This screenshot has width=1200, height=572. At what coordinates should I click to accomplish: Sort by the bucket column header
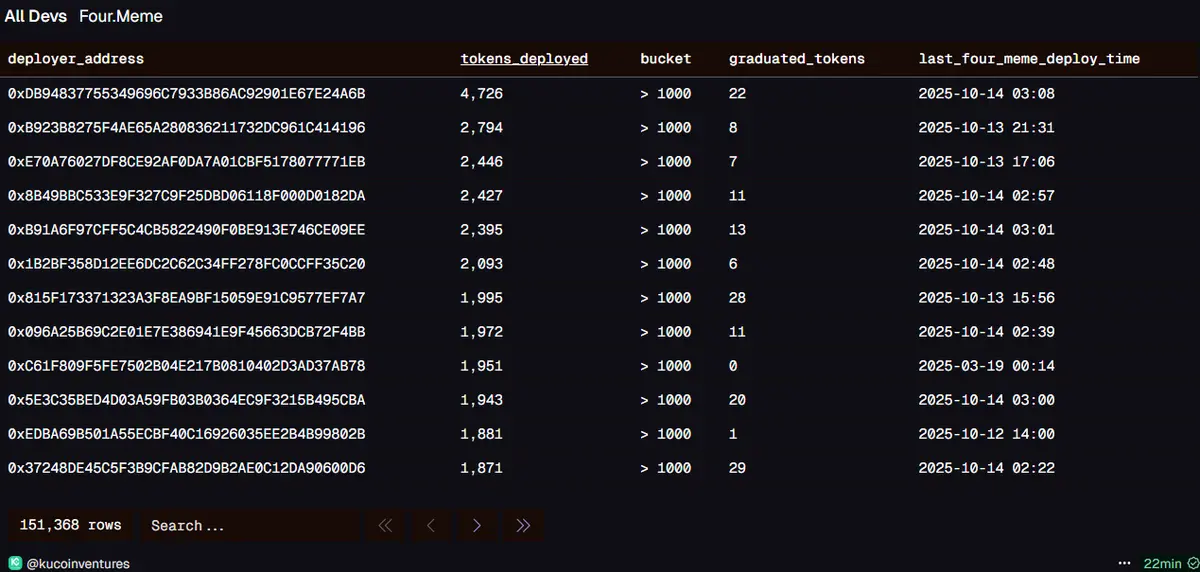pyautogui.click(x=666, y=59)
